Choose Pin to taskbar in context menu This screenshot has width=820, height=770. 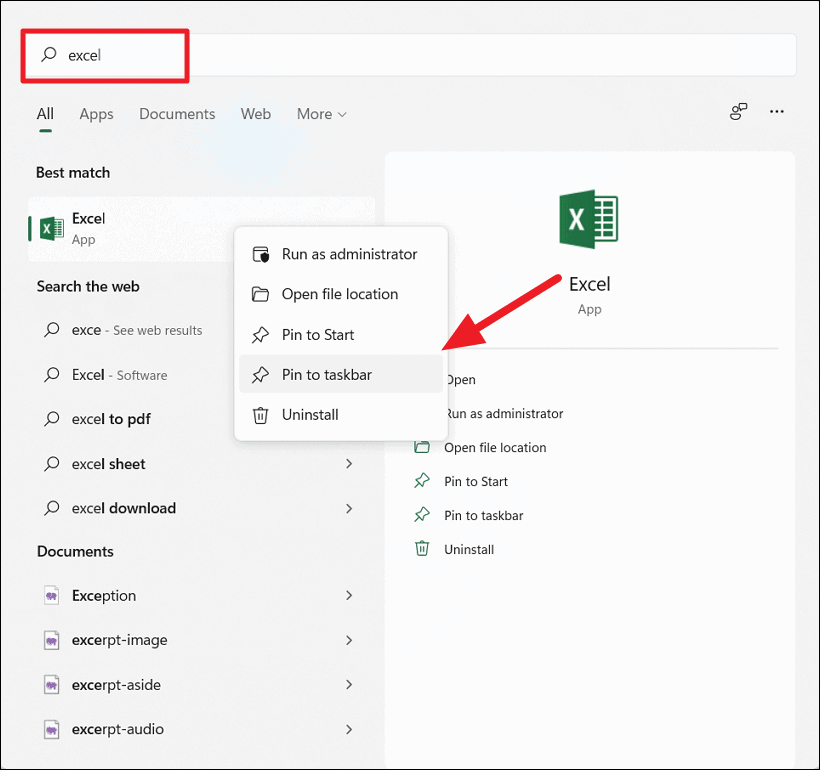341,375
